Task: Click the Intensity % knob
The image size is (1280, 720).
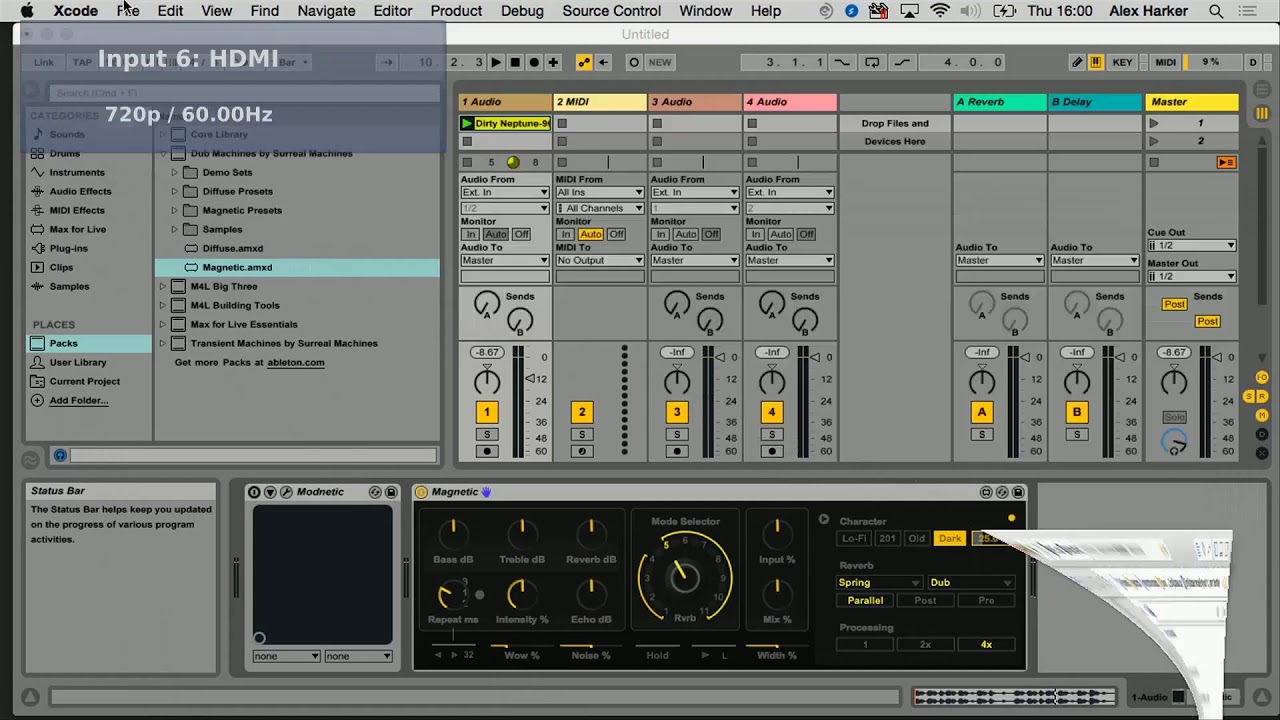Action: [521, 593]
